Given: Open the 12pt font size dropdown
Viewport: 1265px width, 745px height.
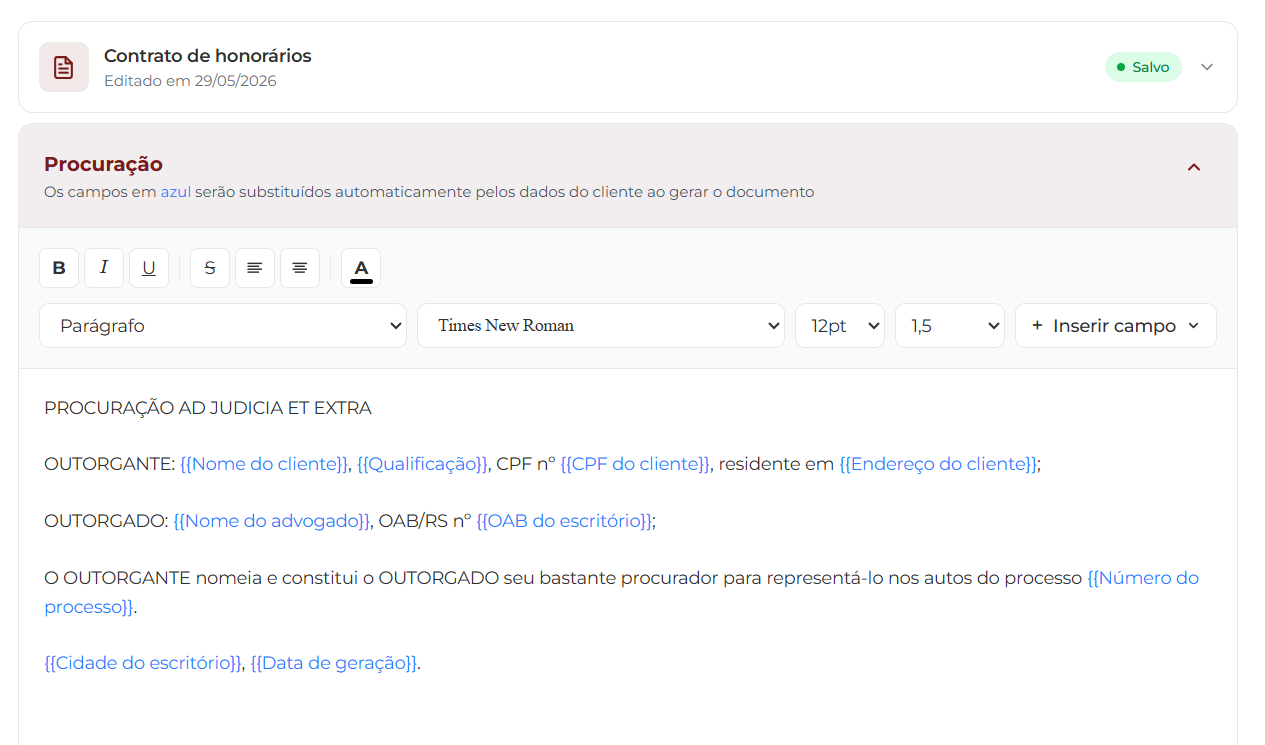Looking at the screenshot, I should point(840,326).
